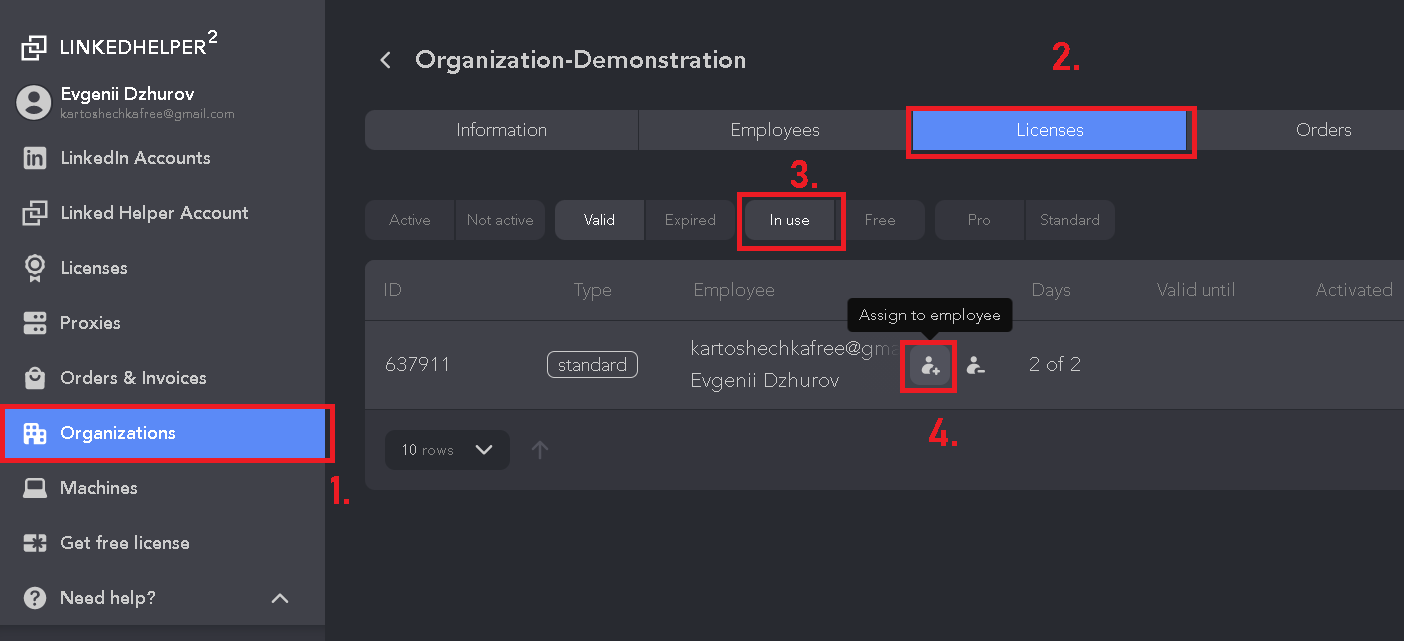This screenshot has width=1404, height=641.
Task: Click the Days column header
Action: click(x=1051, y=290)
